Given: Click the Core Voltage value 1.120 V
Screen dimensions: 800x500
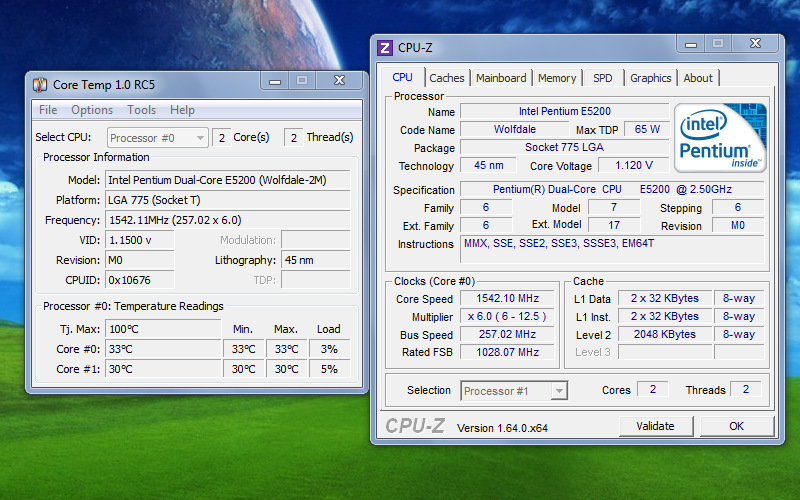Looking at the screenshot, I should click(634, 165).
